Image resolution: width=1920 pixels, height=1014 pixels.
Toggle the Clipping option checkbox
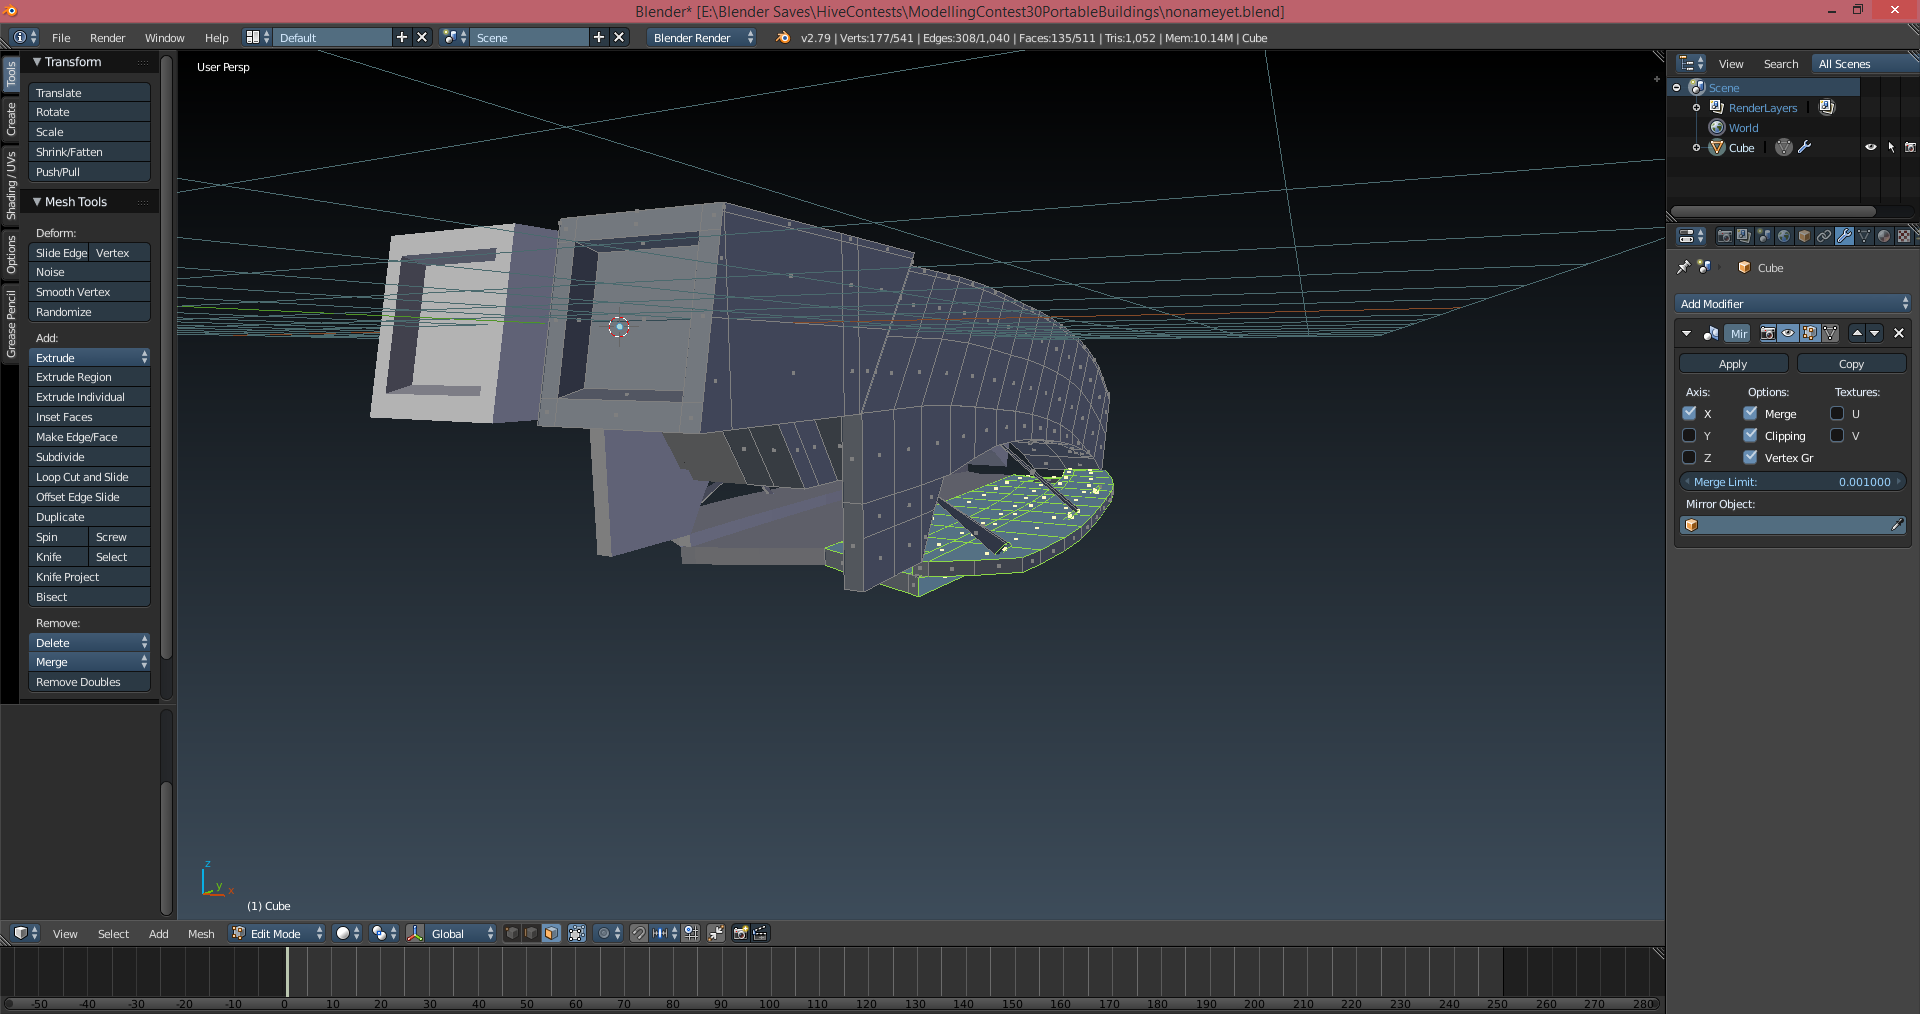[x=1751, y=435]
